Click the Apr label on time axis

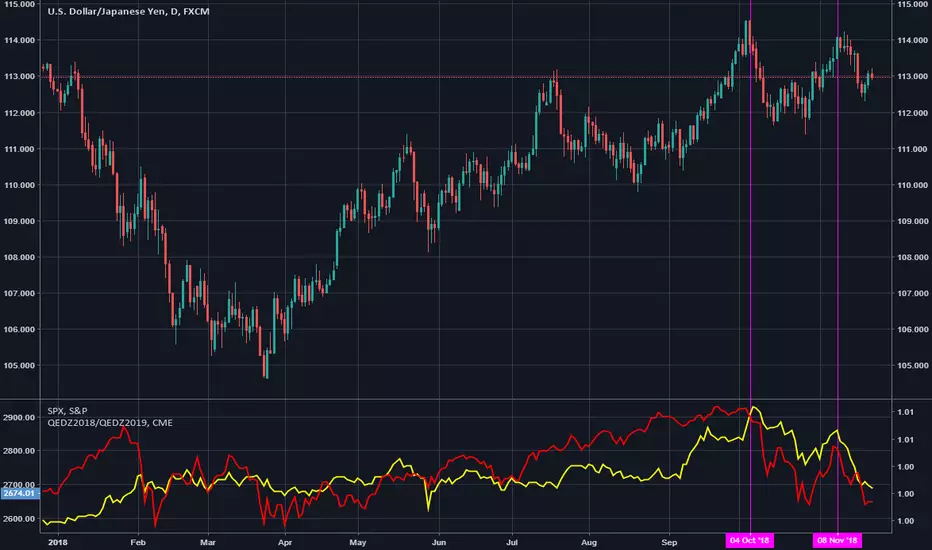pyautogui.click(x=285, y=542)
